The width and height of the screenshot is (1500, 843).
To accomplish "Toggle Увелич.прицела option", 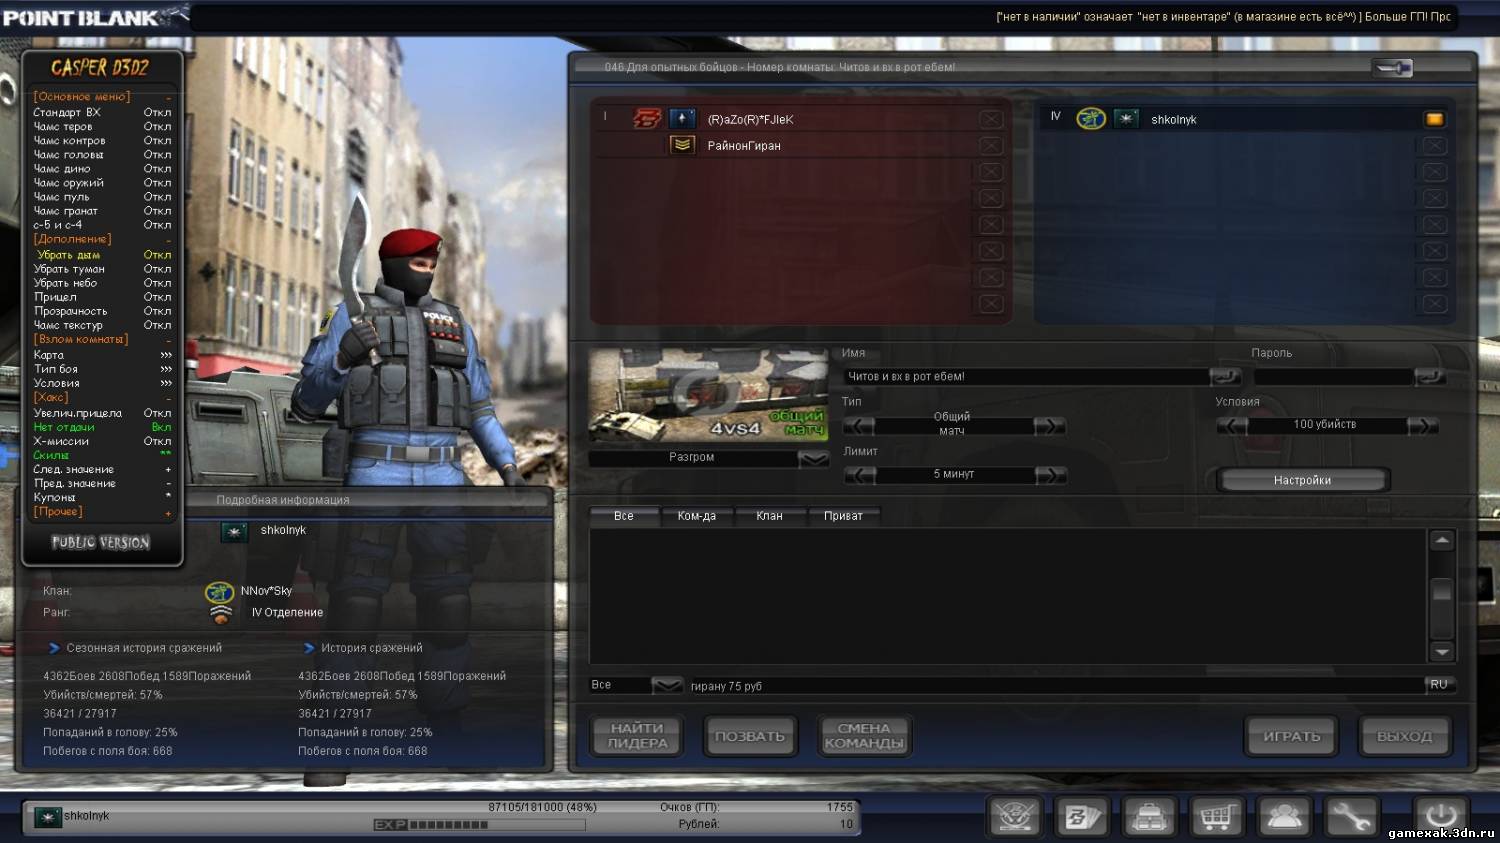I will pos(101,413).
